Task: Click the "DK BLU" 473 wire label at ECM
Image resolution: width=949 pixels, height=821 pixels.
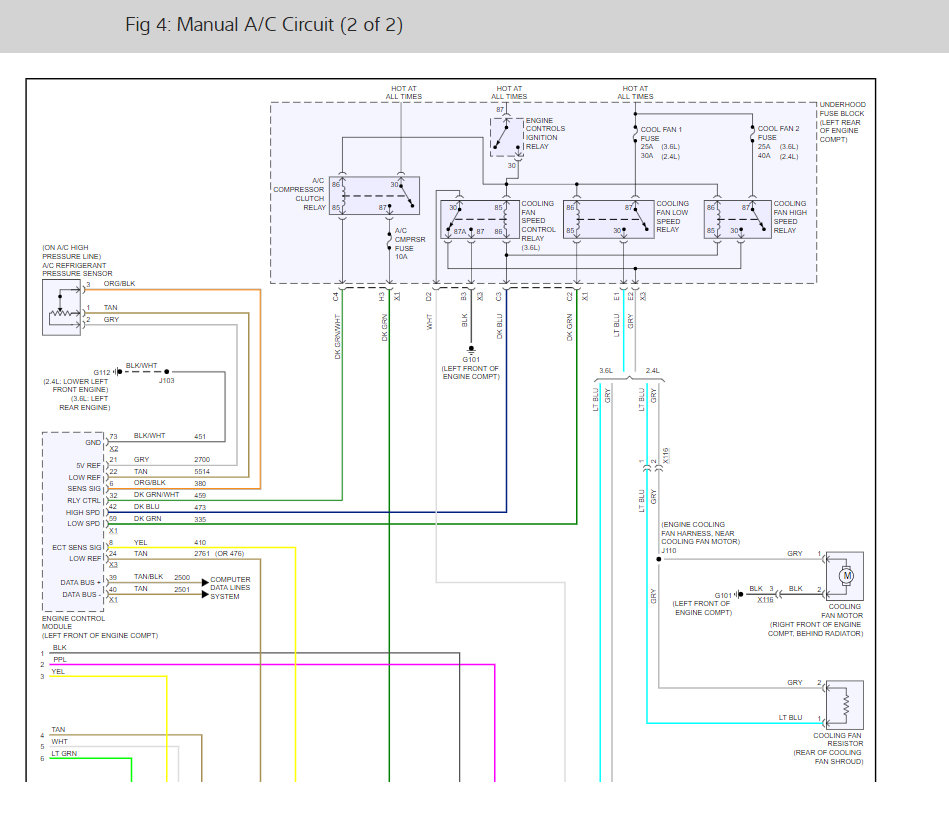Action: (x=146, y=506)
